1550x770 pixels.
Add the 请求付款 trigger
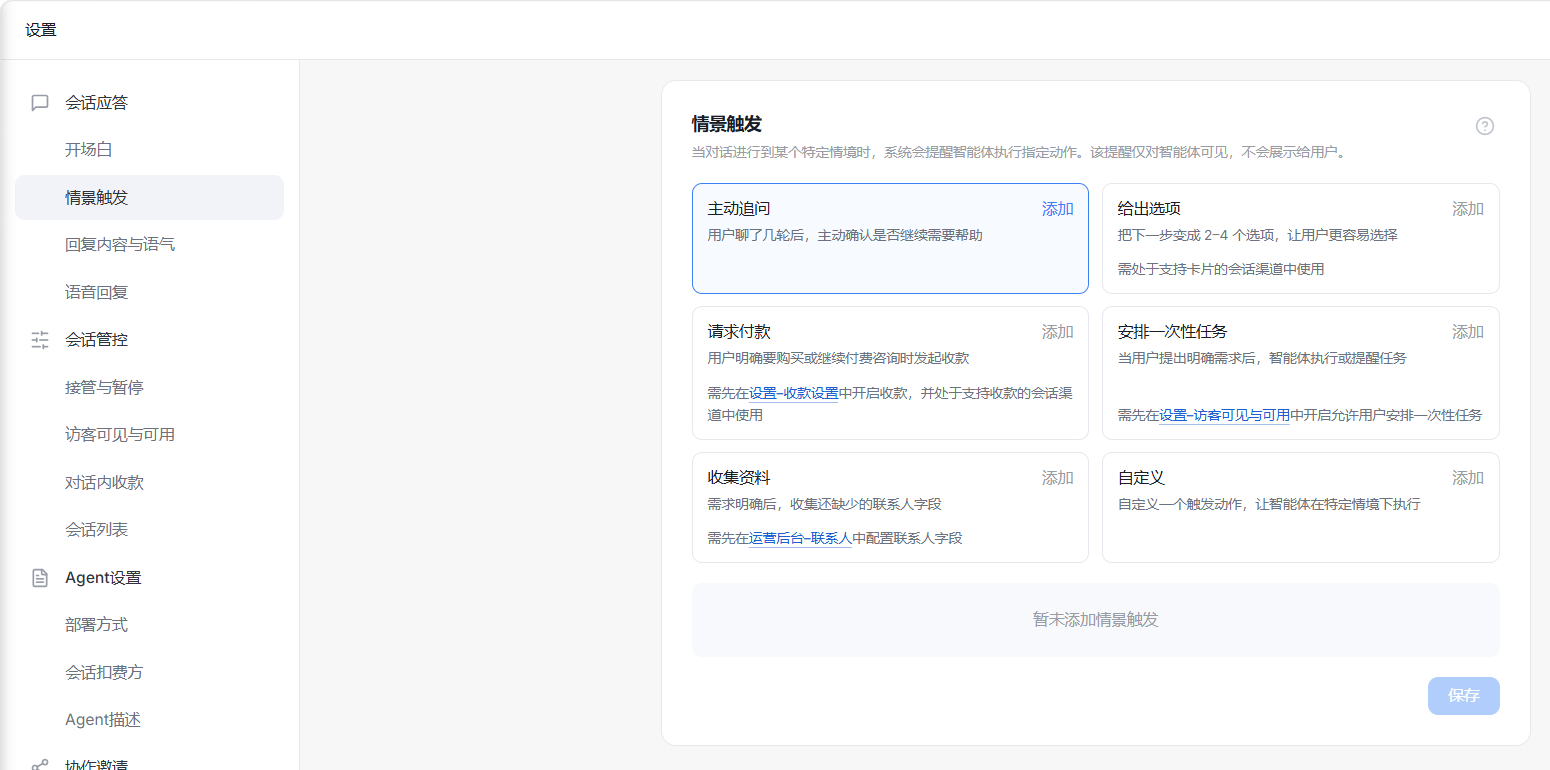point(1057,332)
